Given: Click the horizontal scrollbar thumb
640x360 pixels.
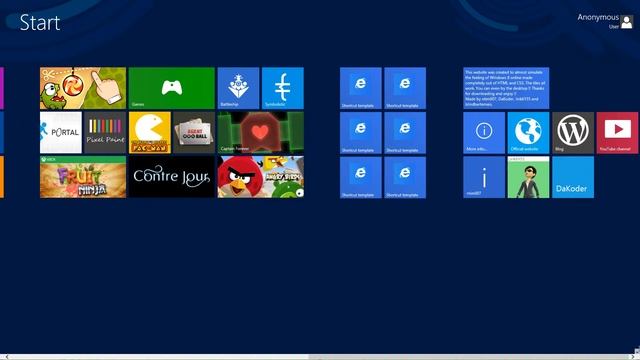Looking at the screenshot, I should click(x=469, y=357).
